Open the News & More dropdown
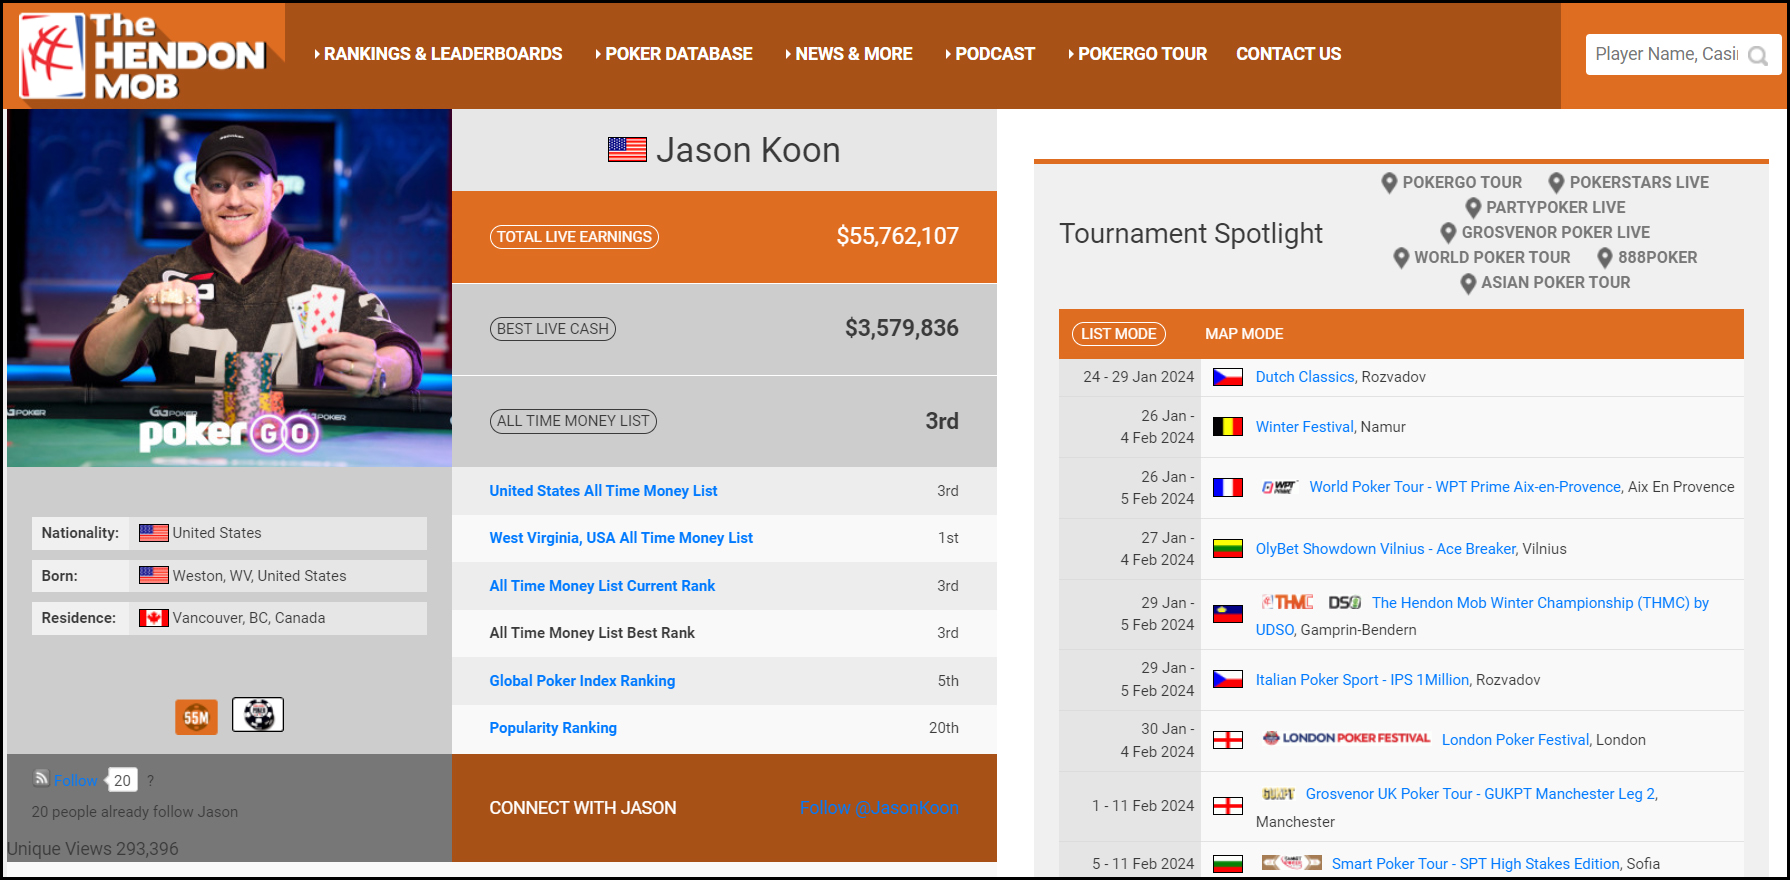 [x=849, y=54]
